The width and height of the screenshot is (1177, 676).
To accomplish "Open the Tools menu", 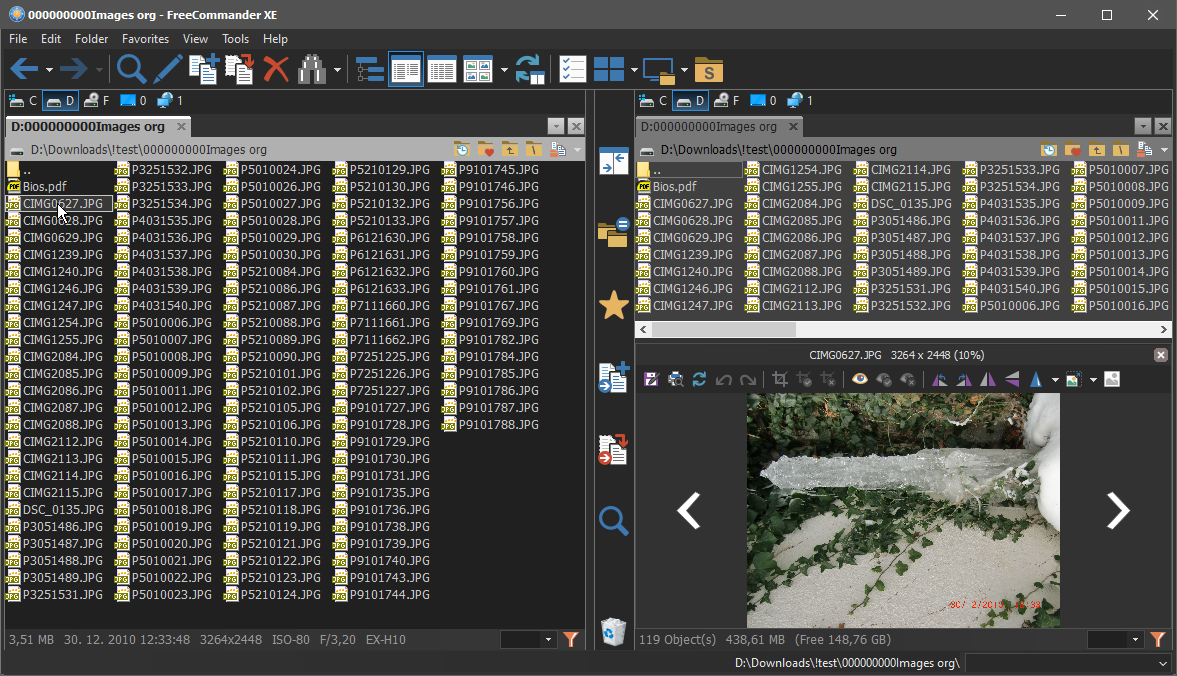I will (235, 39).
